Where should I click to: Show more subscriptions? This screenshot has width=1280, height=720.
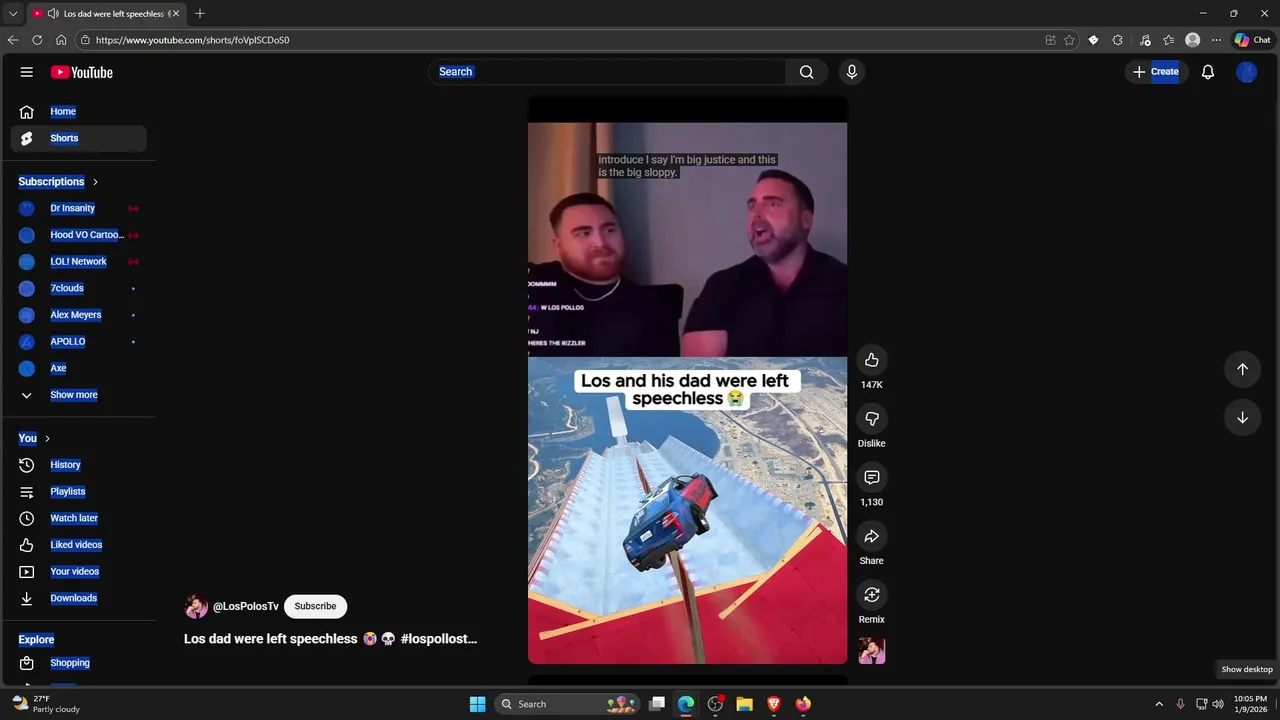click(78, 395)
